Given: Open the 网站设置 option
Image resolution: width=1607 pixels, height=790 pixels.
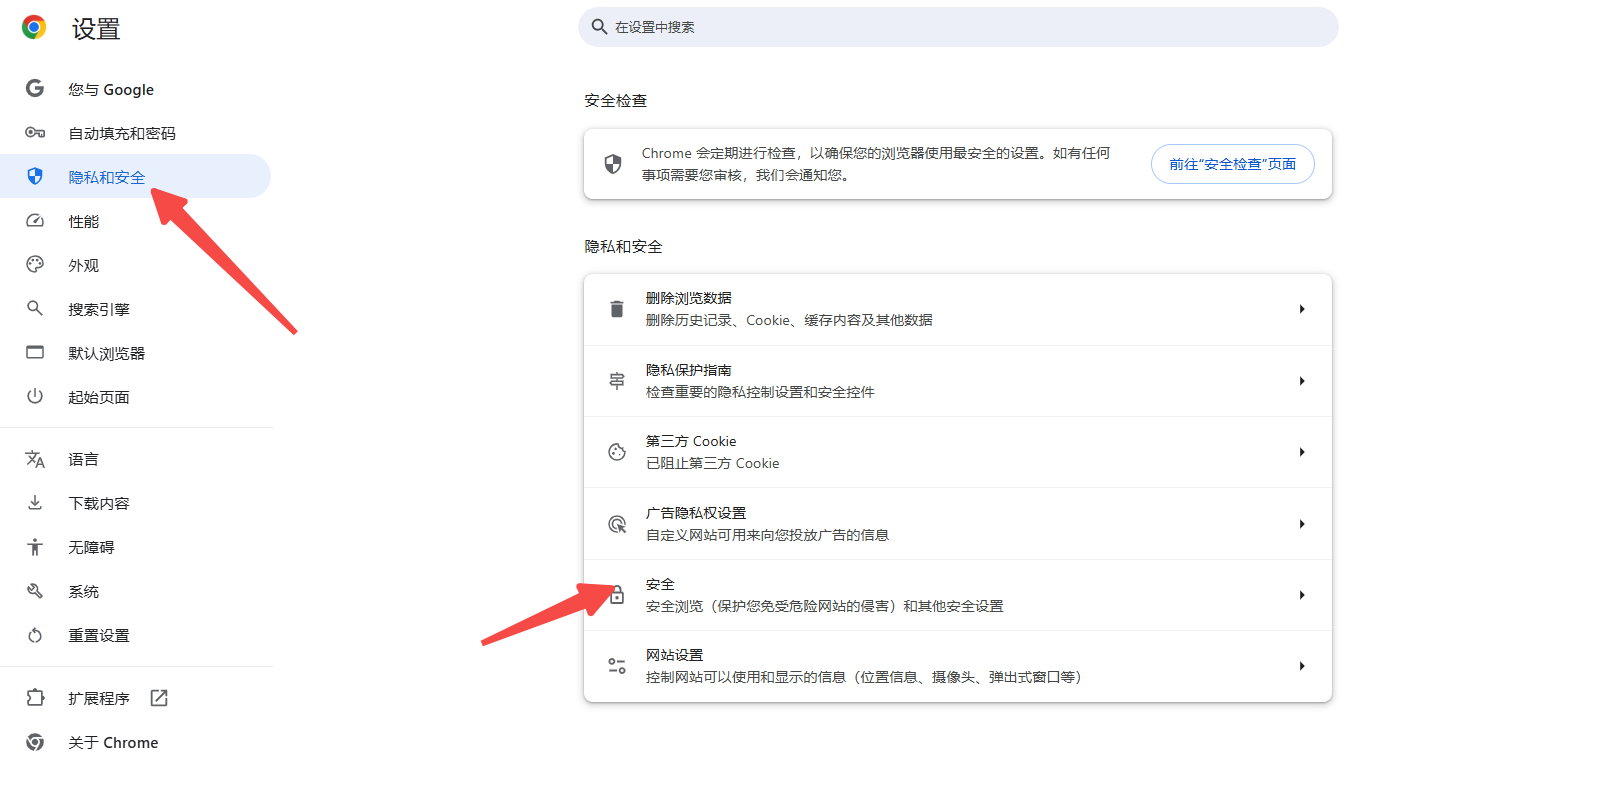Looking at the screenshot, I should point(958,666).
